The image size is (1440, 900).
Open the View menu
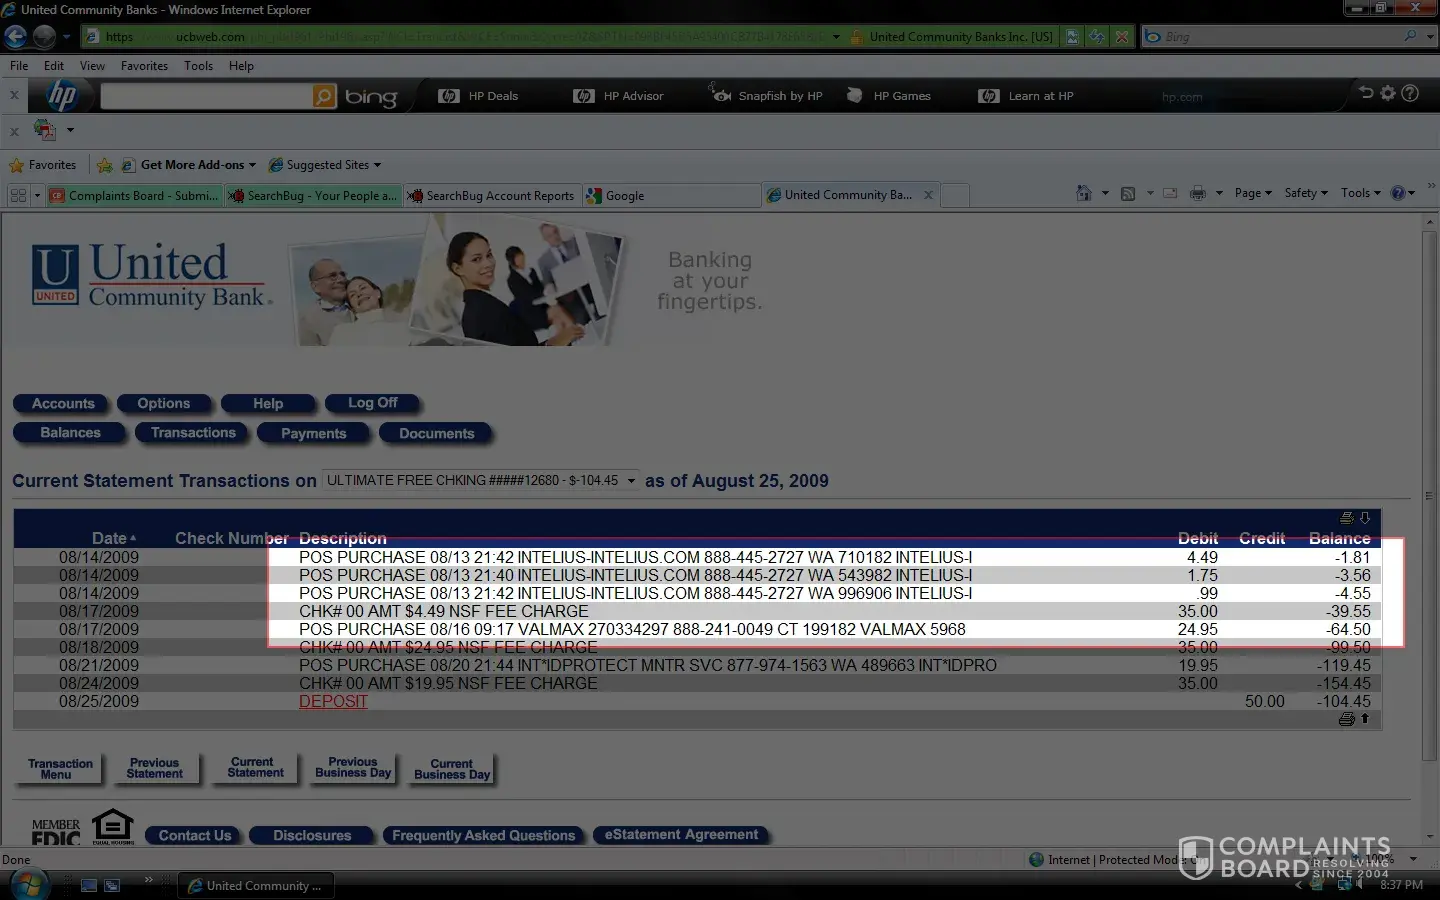(92, 66)
